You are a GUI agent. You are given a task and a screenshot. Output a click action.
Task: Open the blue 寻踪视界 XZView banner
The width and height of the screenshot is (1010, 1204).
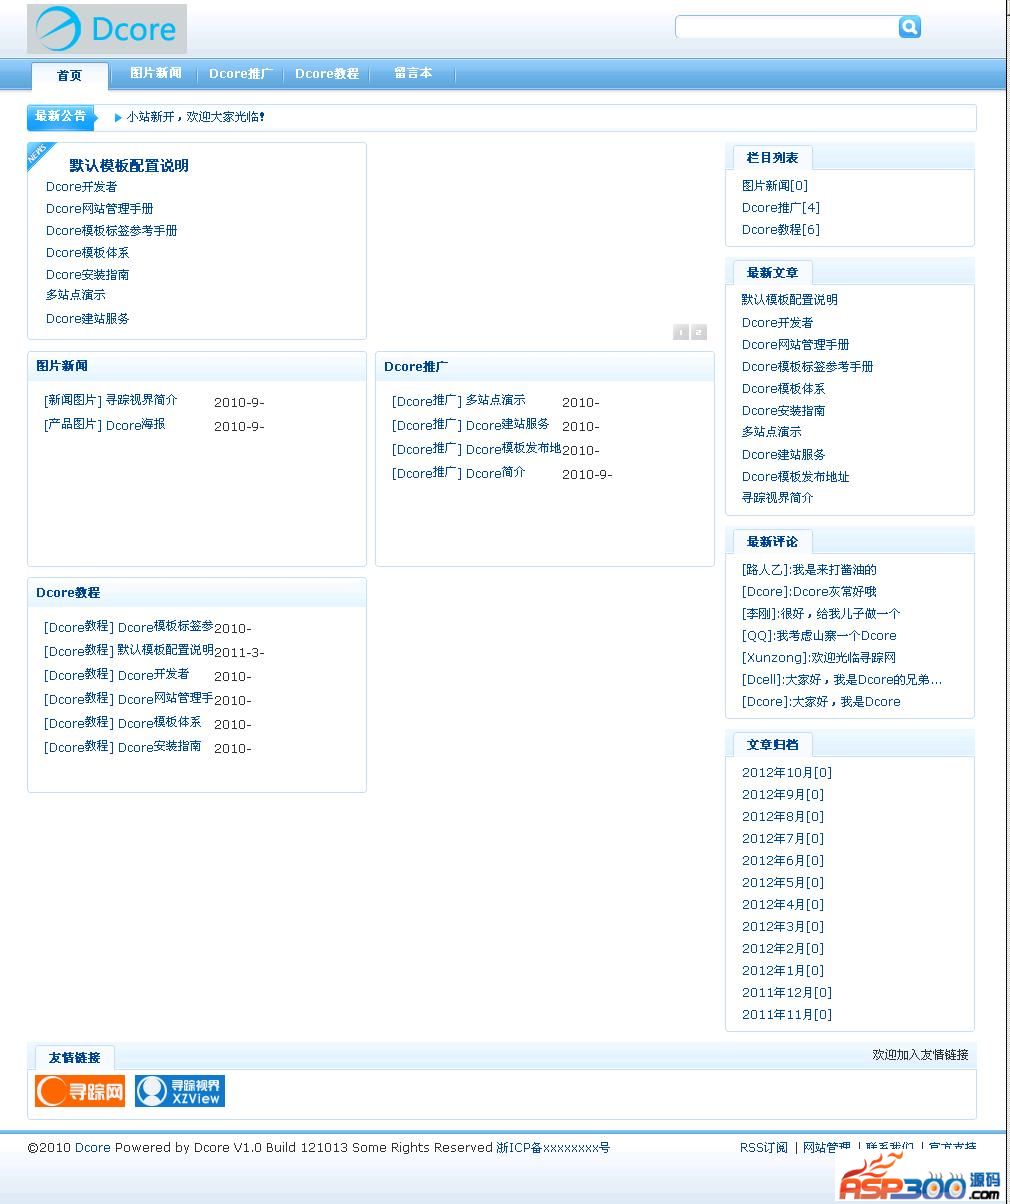180,1091
